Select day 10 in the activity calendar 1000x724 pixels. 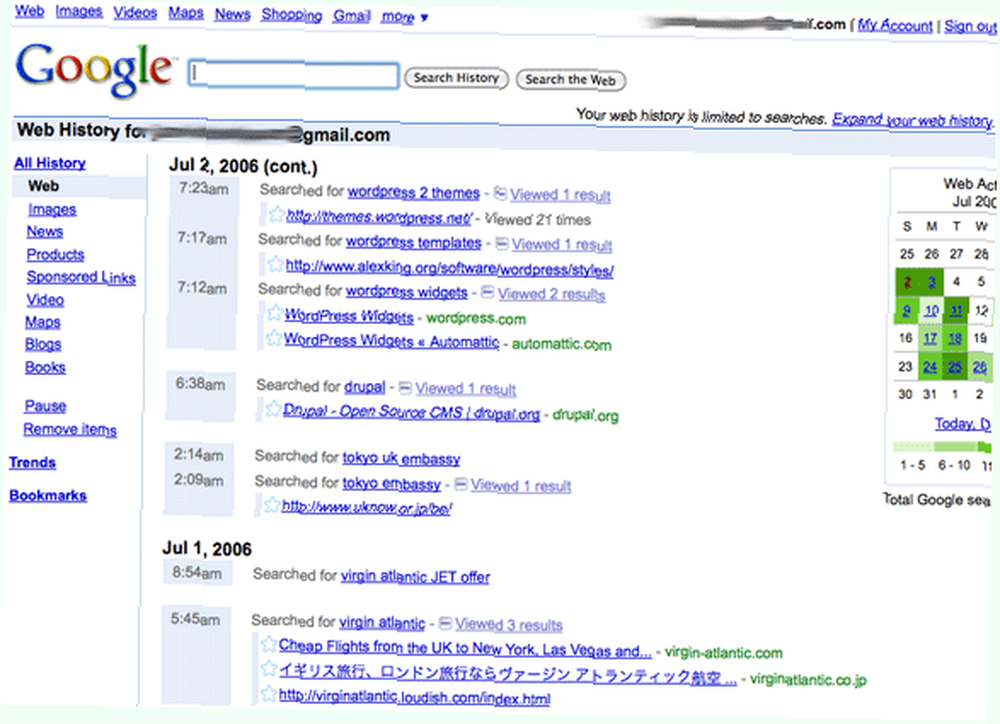[931, 311]
